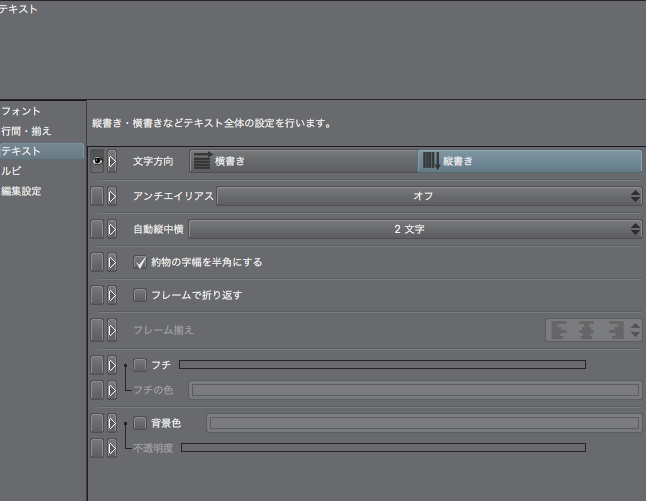Toggle visibility box beside フレームで折り返す row
The width and height of the screenshot is (646, 501).
97,295
